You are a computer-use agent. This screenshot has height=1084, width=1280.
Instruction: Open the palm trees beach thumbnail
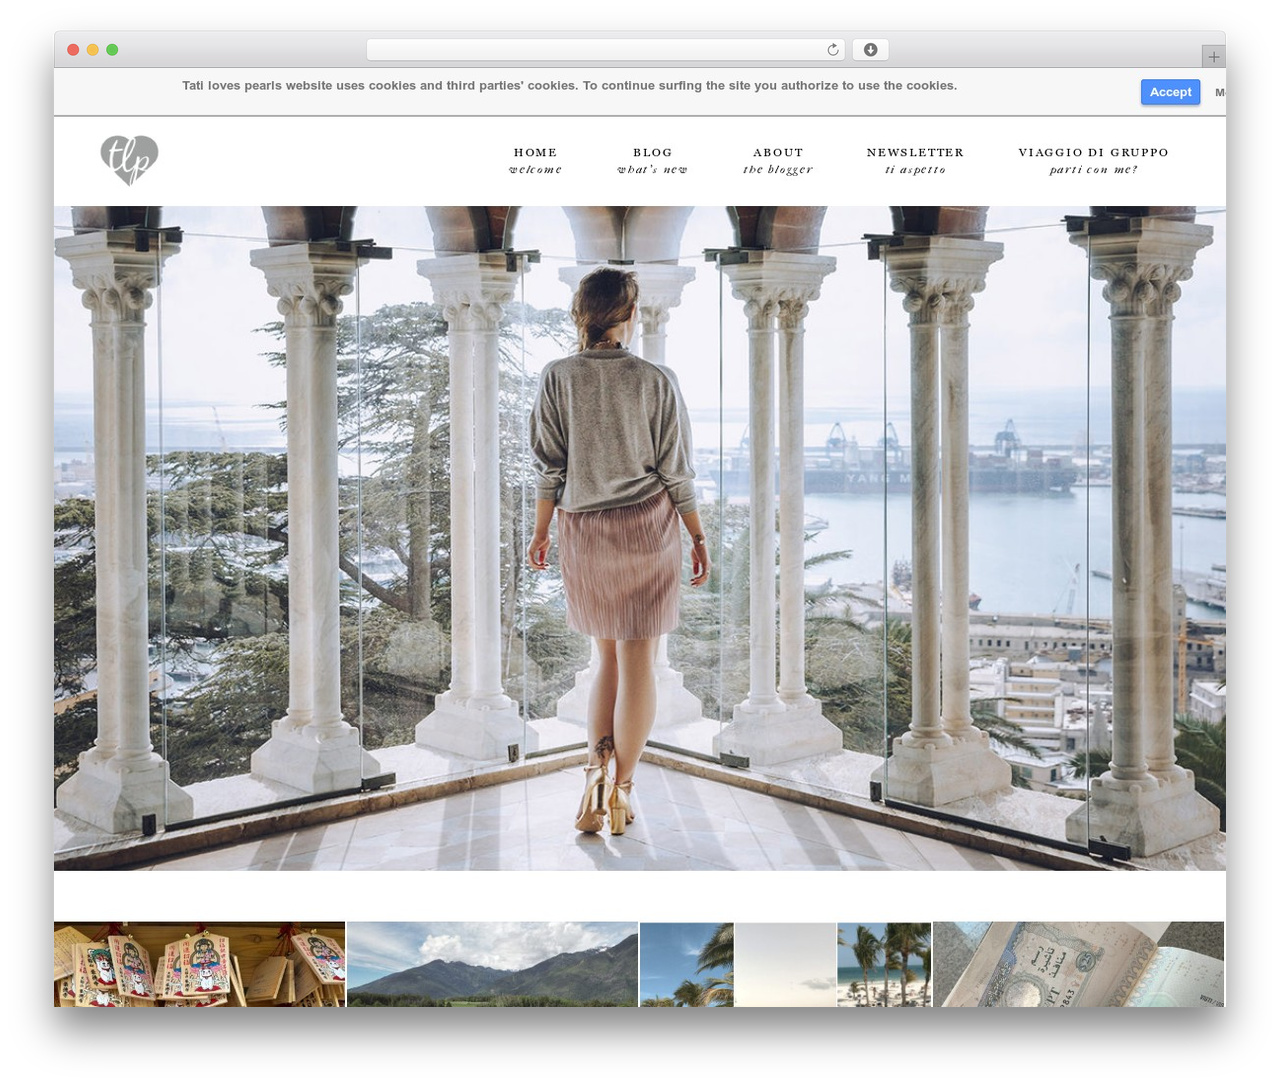point(785,964)
